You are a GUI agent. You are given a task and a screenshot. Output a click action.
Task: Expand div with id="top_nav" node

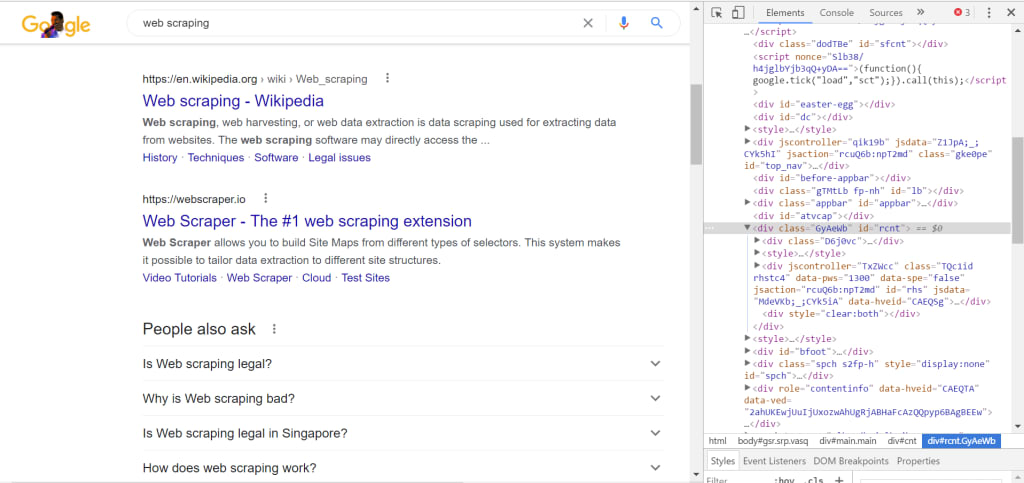pyautogui.click(x=748, y=141)
